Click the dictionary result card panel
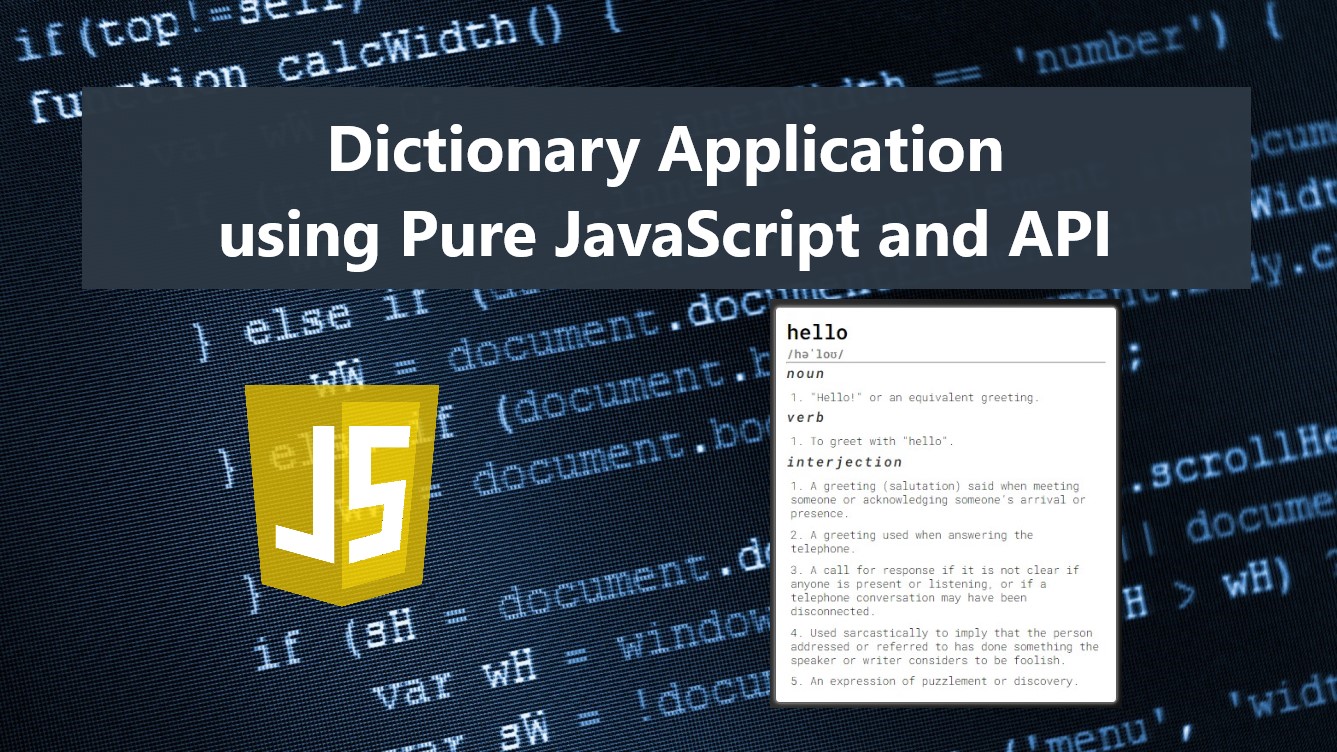 [x=946, y=505]
